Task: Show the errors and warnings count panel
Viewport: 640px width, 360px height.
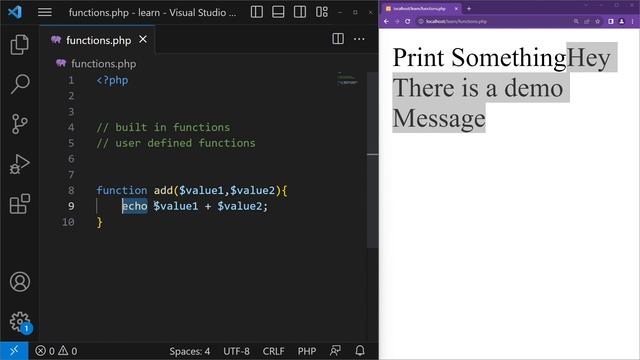Action: (x=56, y=351)
